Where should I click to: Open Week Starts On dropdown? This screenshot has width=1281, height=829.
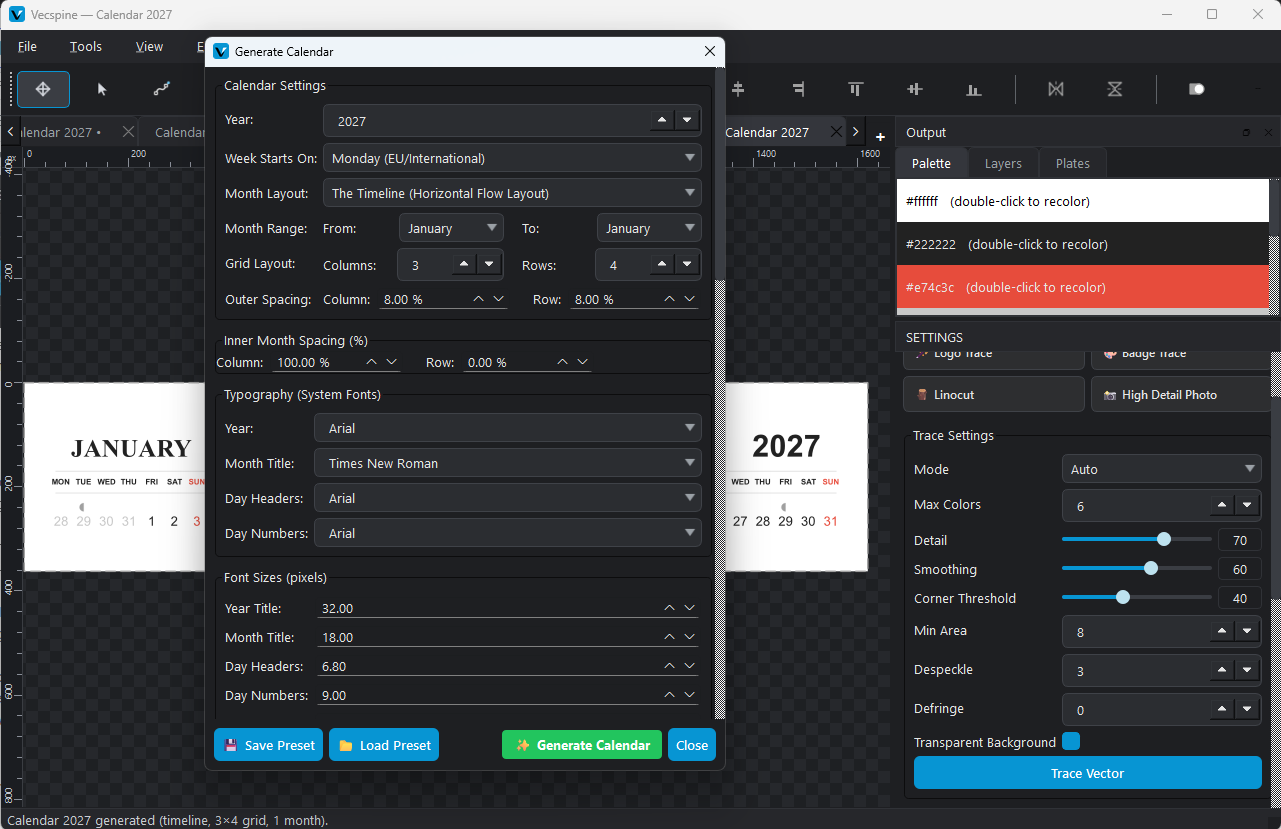(512, 158)
